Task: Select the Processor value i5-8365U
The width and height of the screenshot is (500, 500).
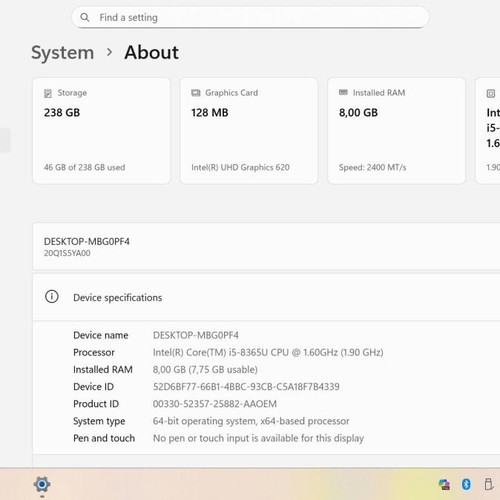Action: coord(268,352)
